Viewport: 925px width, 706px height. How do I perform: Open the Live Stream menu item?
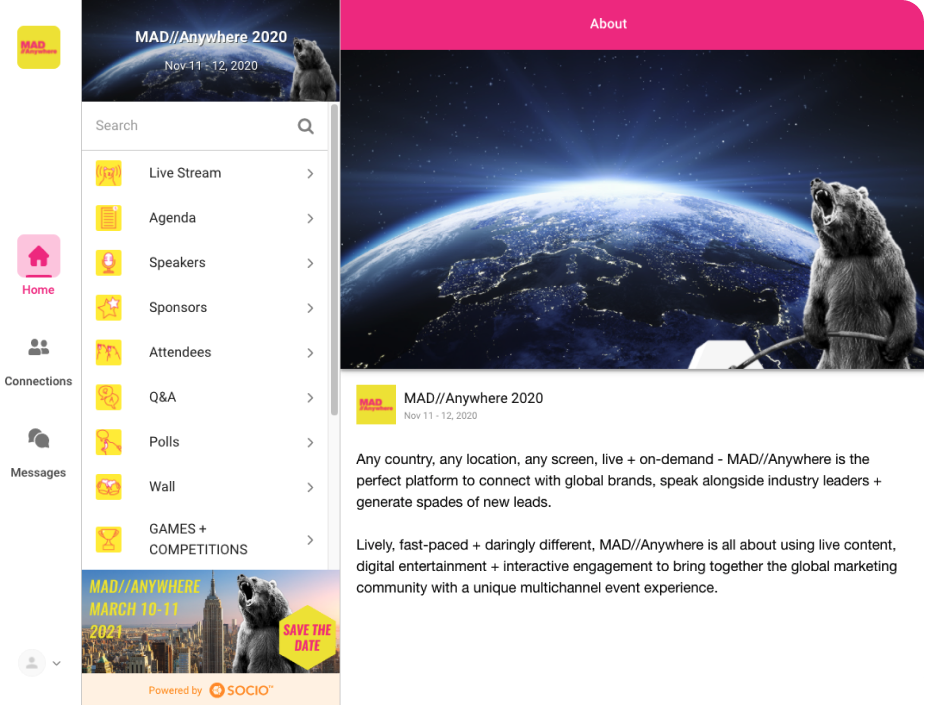(x=205, y=173)
